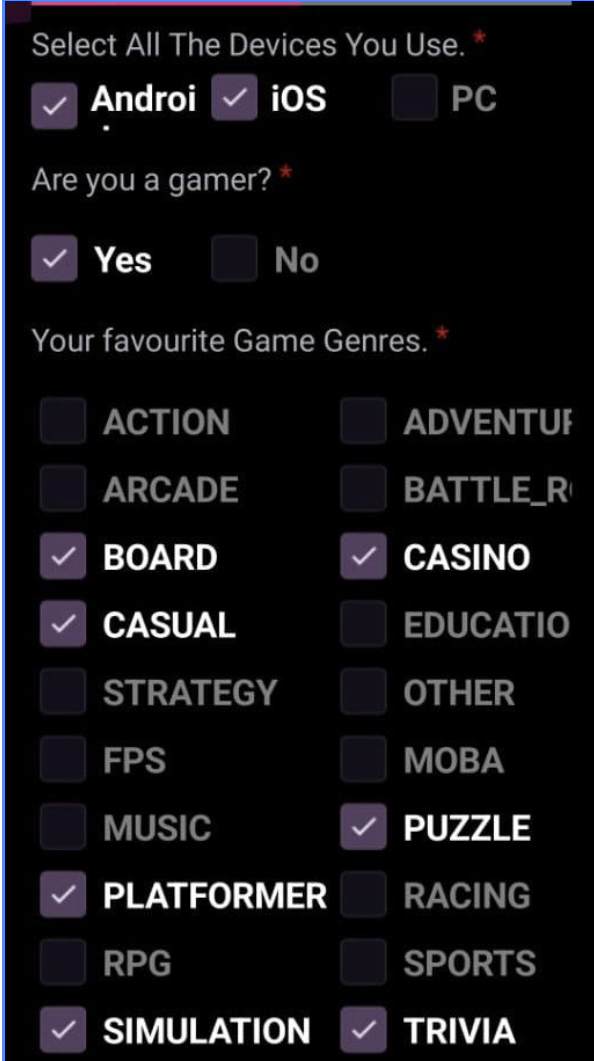Uncheck the iOS device checkbox
This screenshot has height=1061, width=594.
pos(234,97)
